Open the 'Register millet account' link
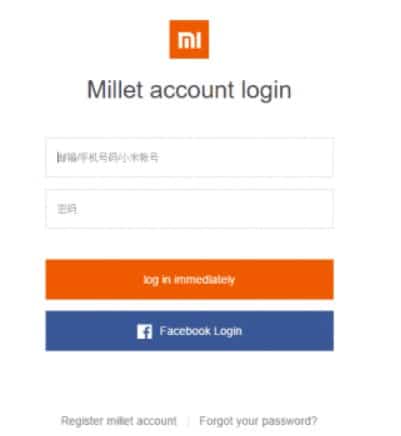 119,421
